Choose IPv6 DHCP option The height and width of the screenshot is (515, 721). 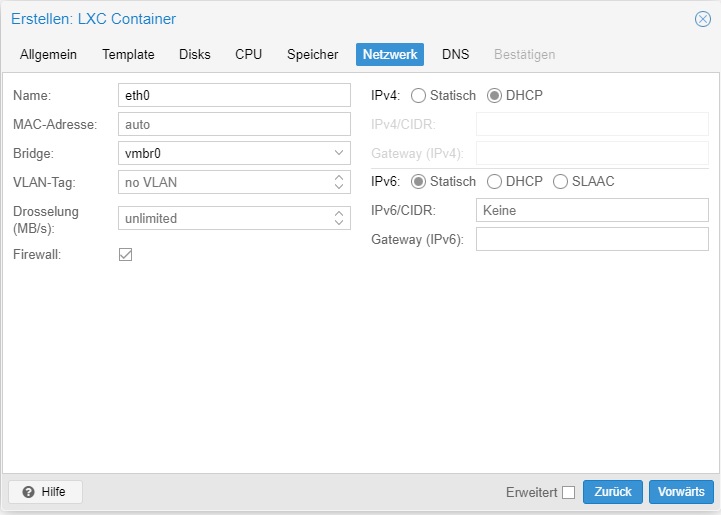click(x=494, y=182)
